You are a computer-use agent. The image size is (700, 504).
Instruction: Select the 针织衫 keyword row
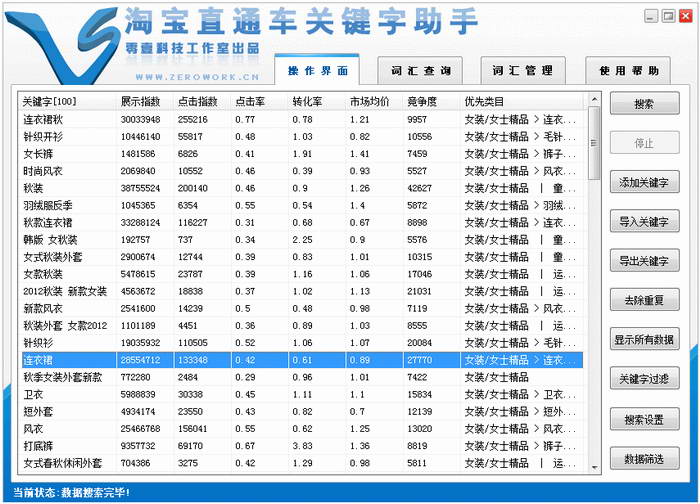[x=302, y=343]
